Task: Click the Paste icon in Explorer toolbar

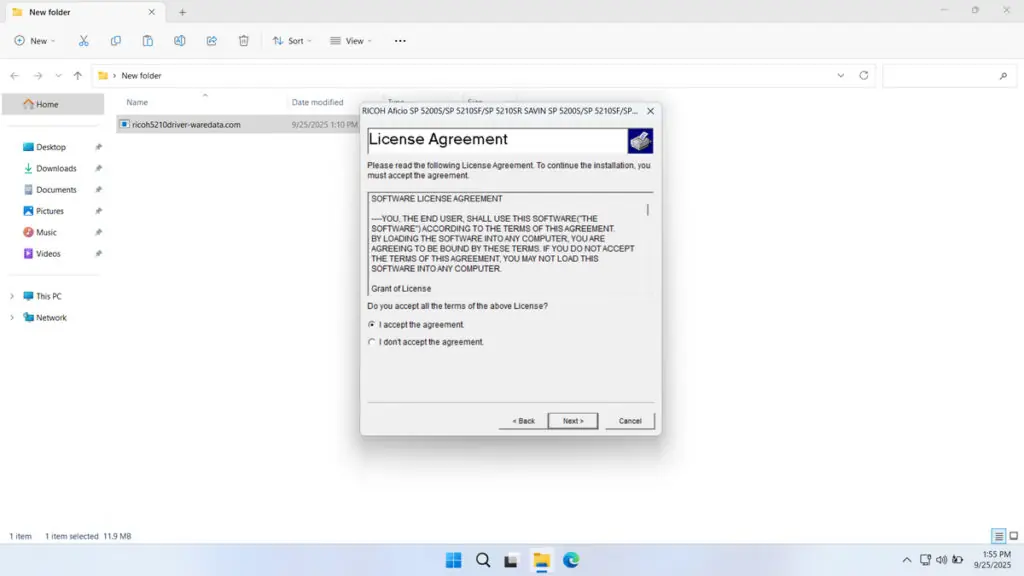Action: [148, 40]
